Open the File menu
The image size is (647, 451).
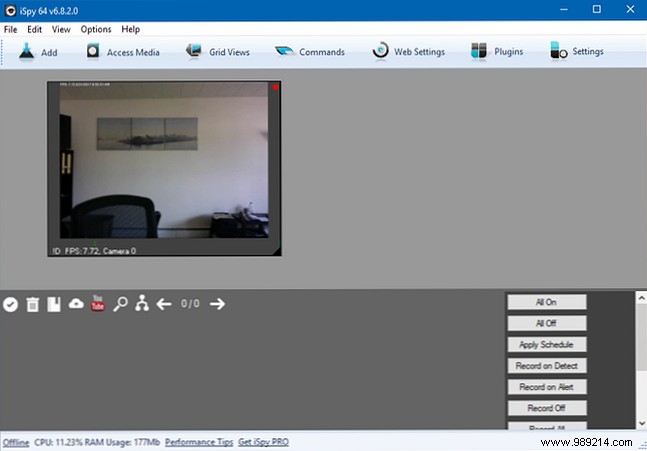10,29
